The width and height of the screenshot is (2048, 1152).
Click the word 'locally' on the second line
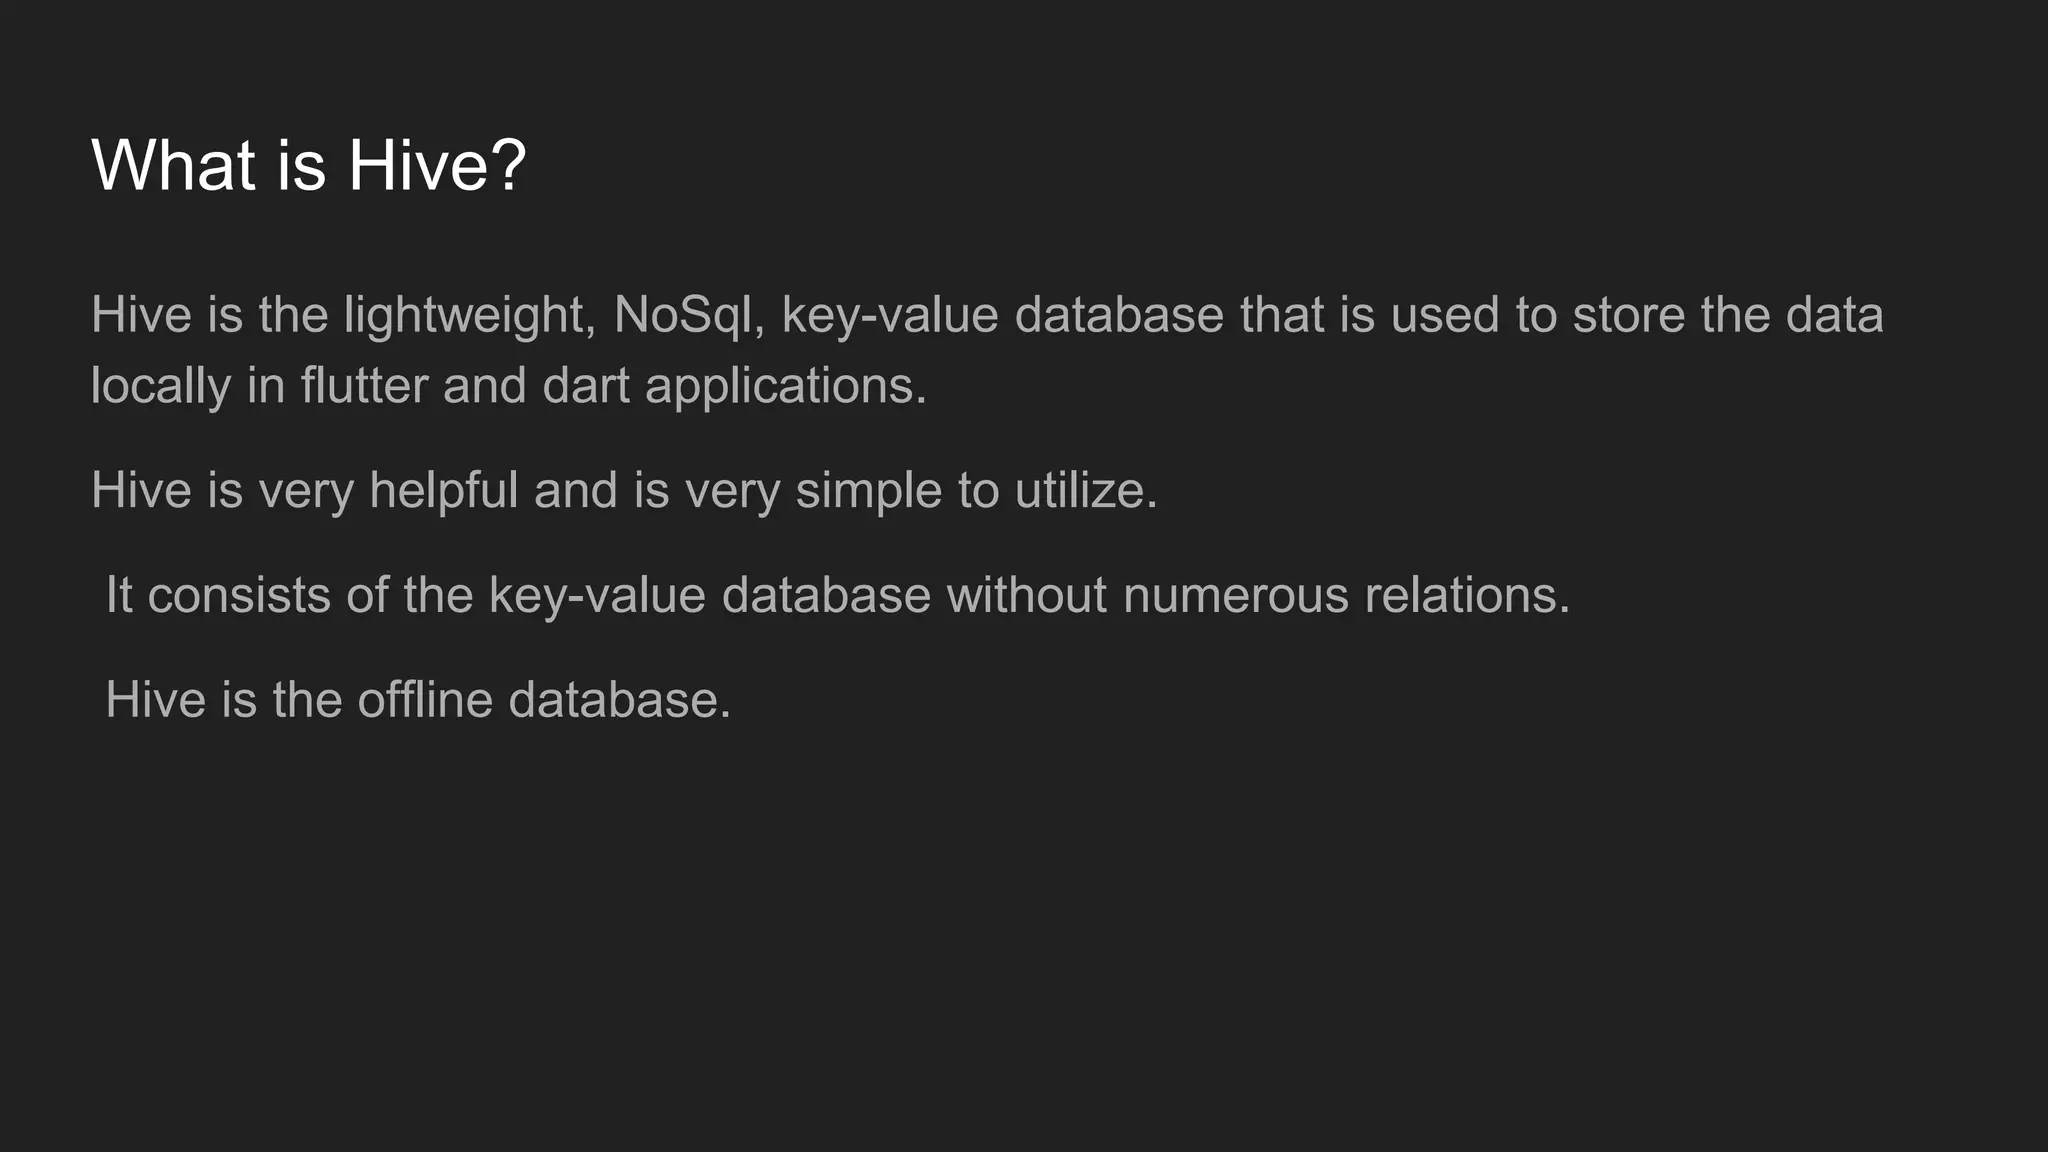161,386
